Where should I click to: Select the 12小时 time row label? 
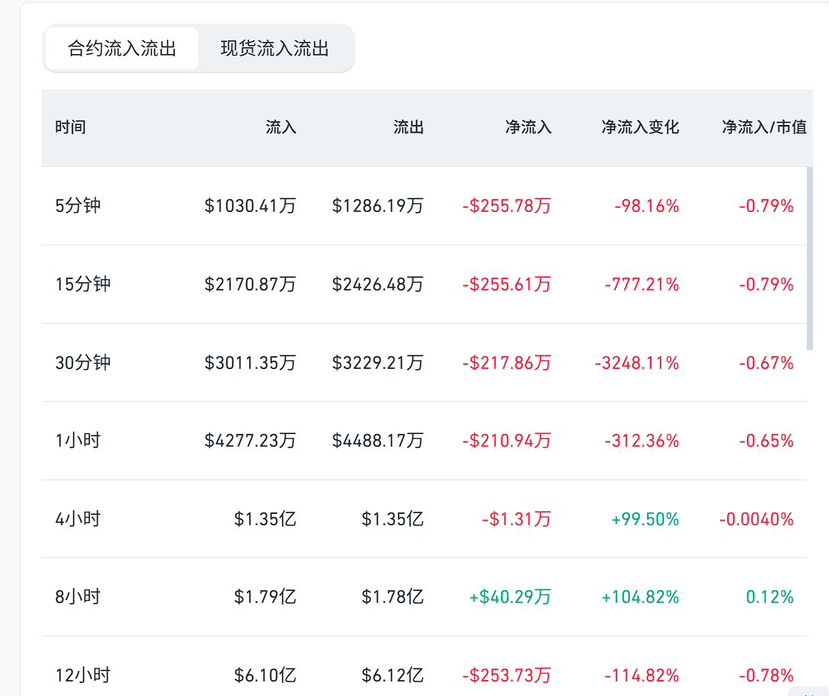(x=82, y=675)
